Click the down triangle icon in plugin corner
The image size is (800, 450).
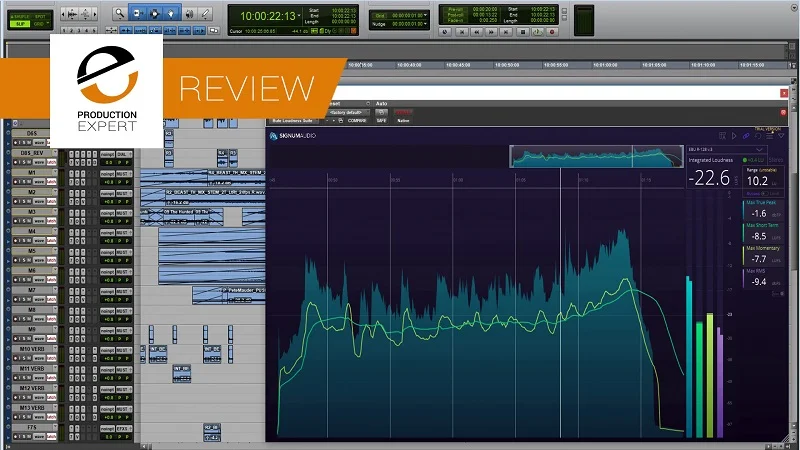click(781, 136)
